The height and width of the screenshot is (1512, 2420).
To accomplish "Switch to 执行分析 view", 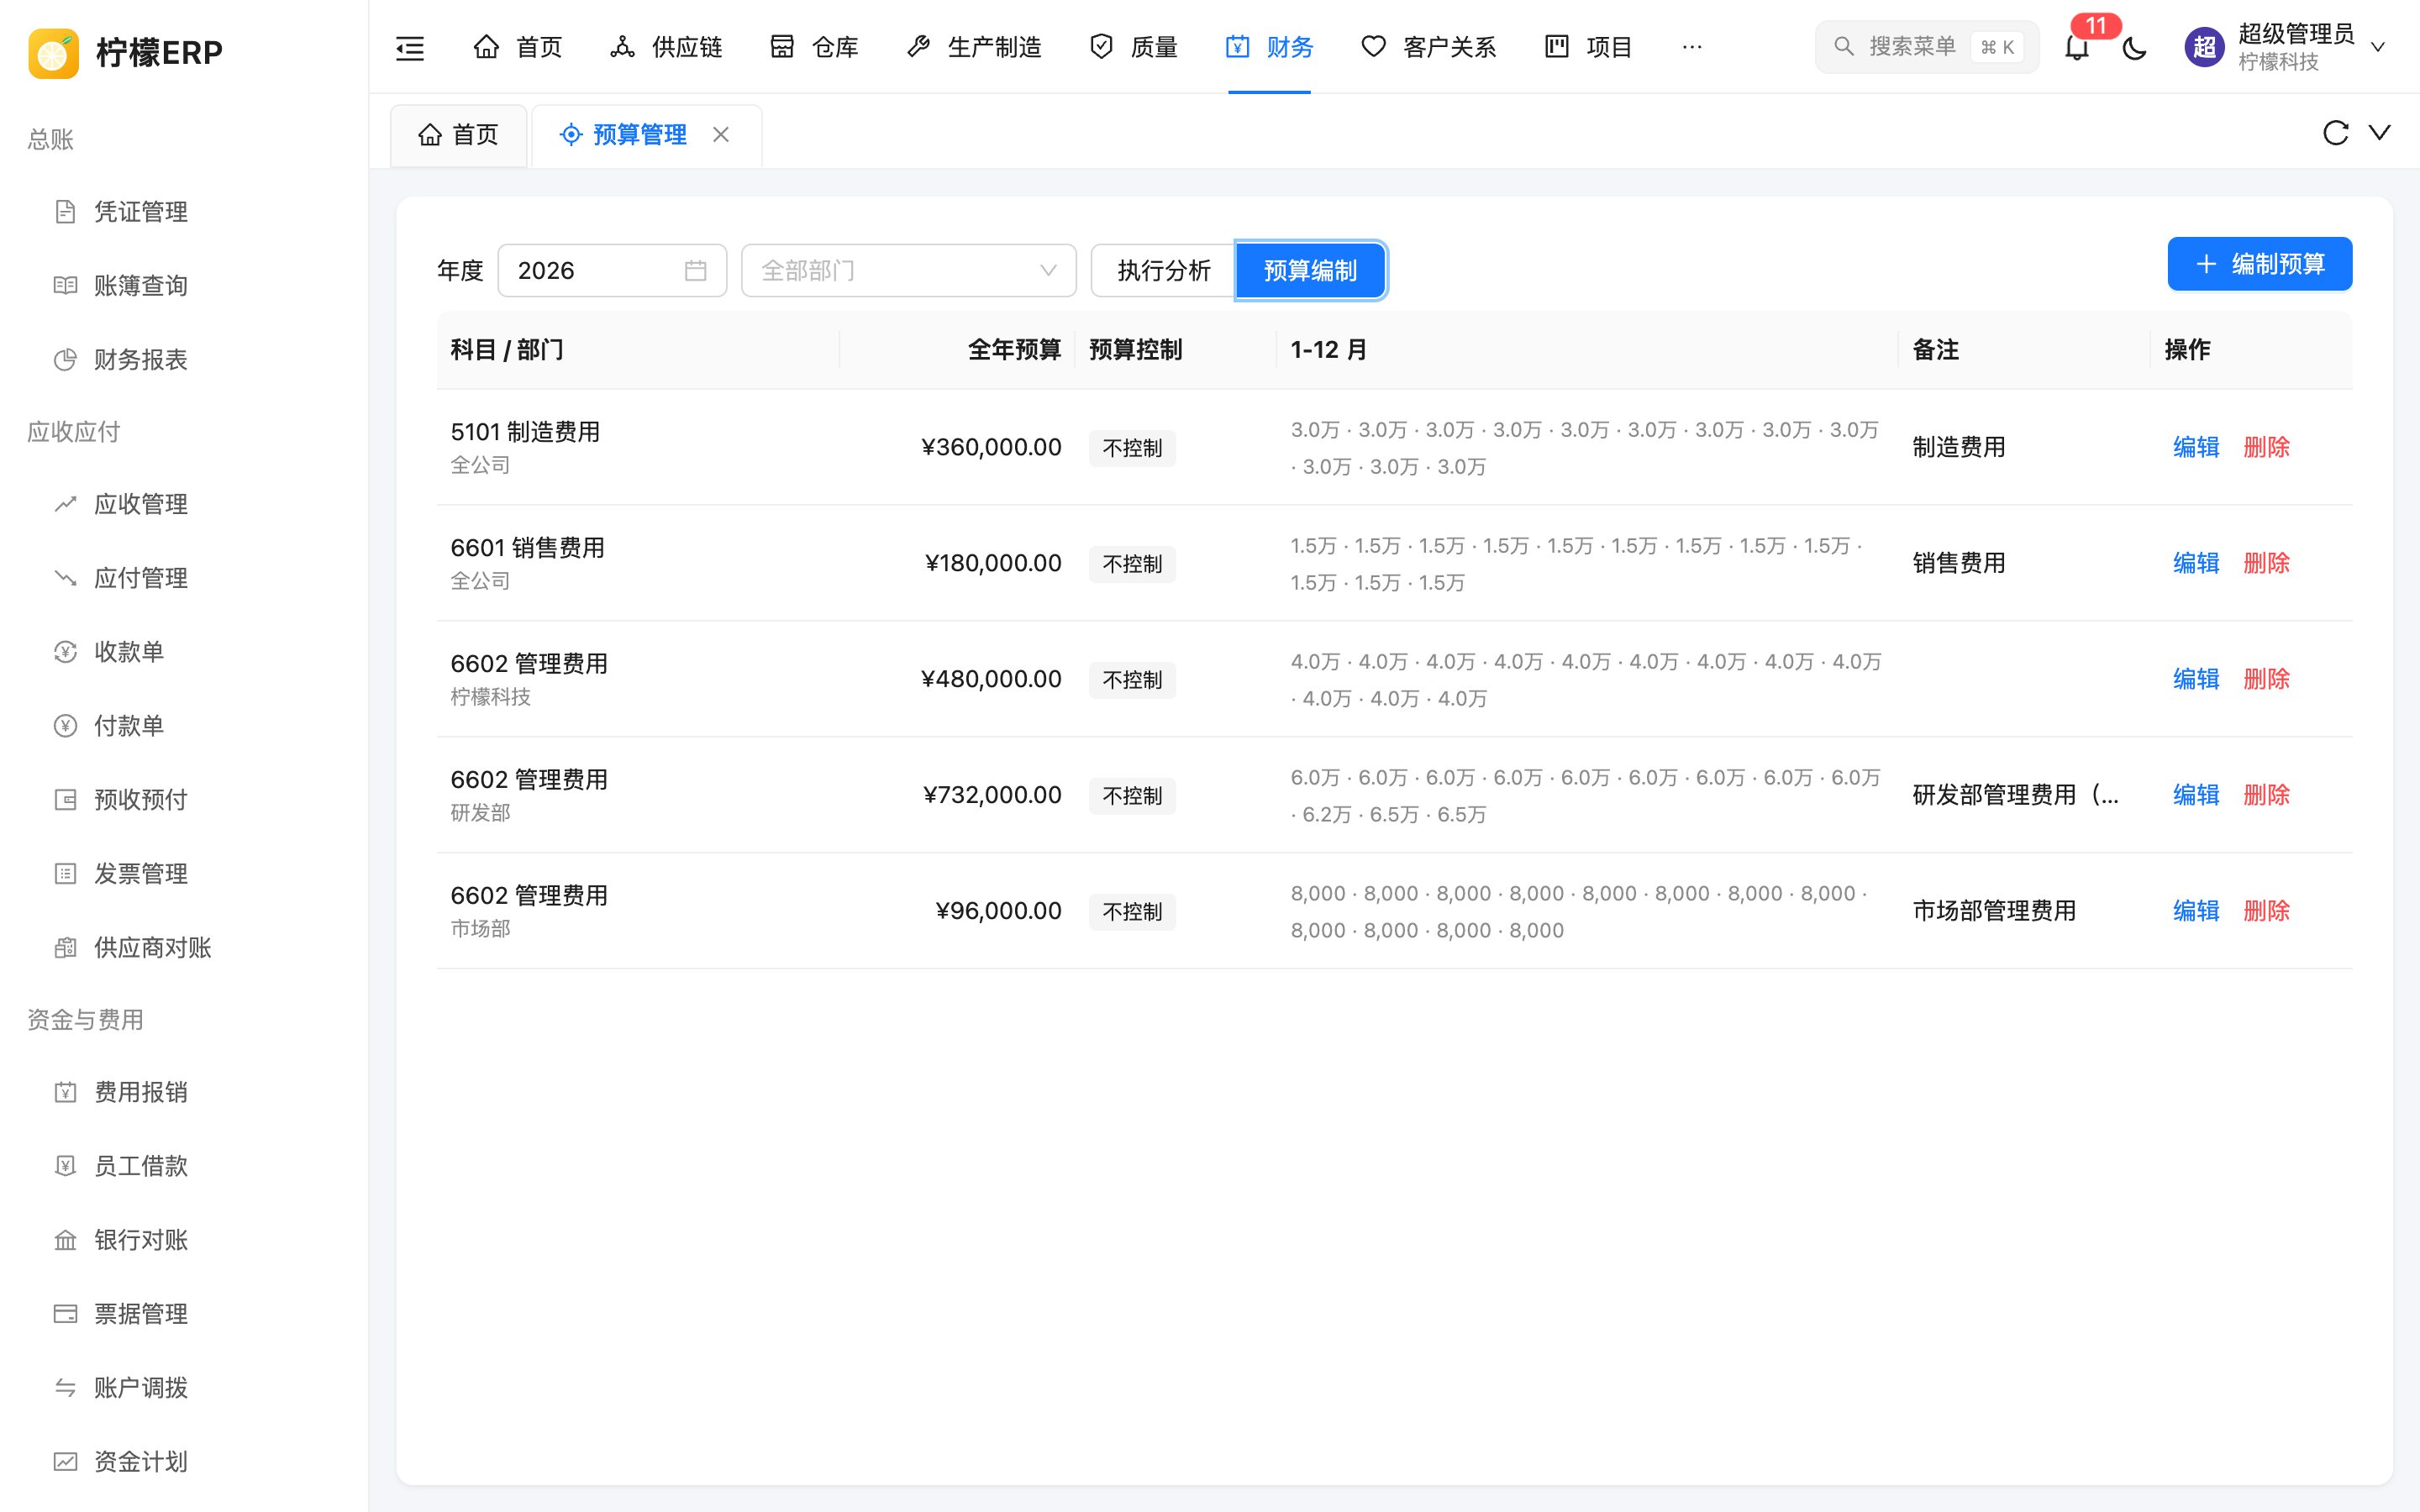I will (x=1163, y=270).
